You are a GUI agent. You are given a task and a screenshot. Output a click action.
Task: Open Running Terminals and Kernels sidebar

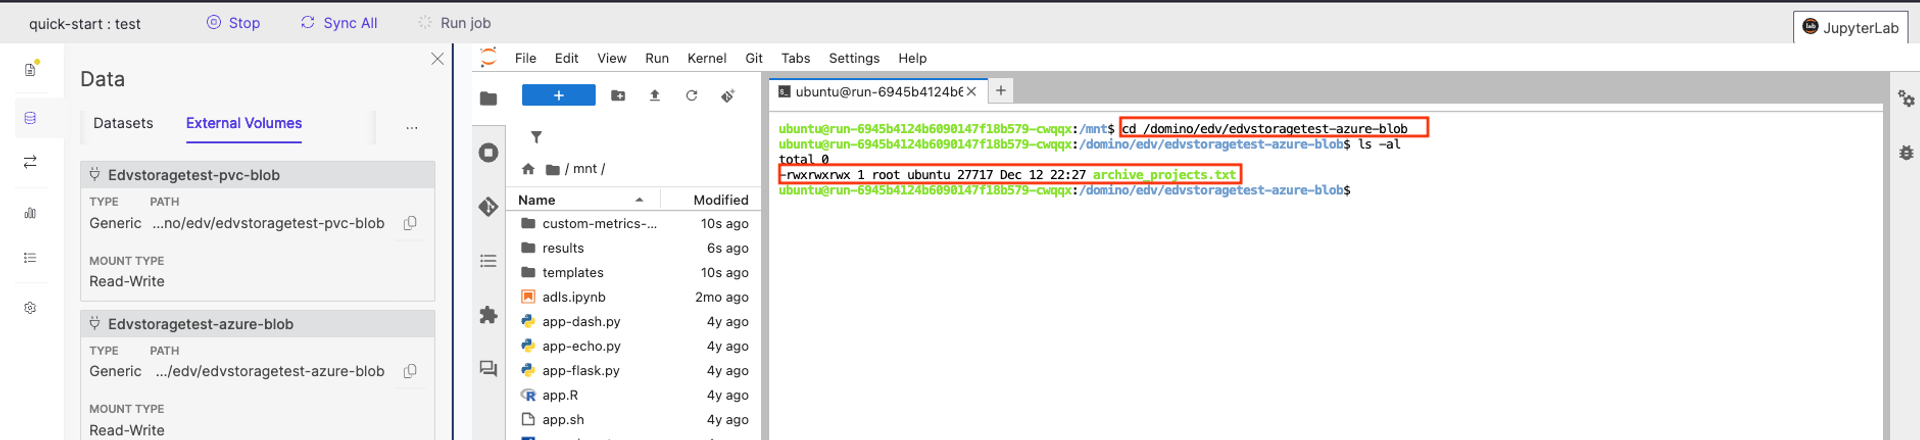488,152
